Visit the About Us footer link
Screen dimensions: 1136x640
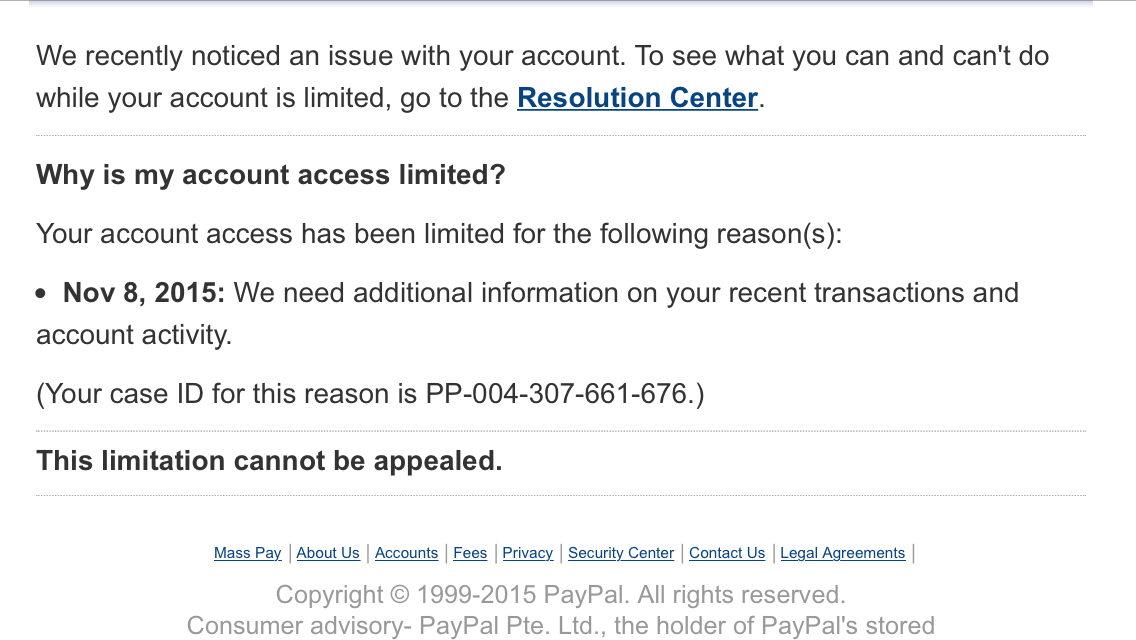point(327,553)
